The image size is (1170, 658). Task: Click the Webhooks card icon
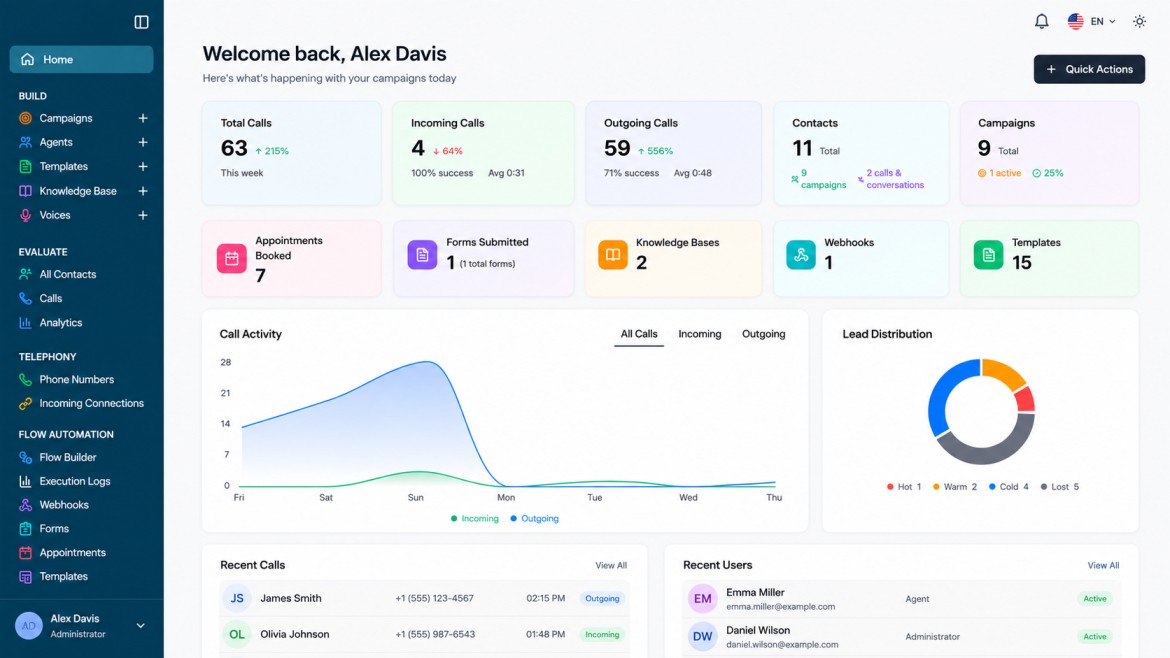pyautogui.click(x=801, y=254)
